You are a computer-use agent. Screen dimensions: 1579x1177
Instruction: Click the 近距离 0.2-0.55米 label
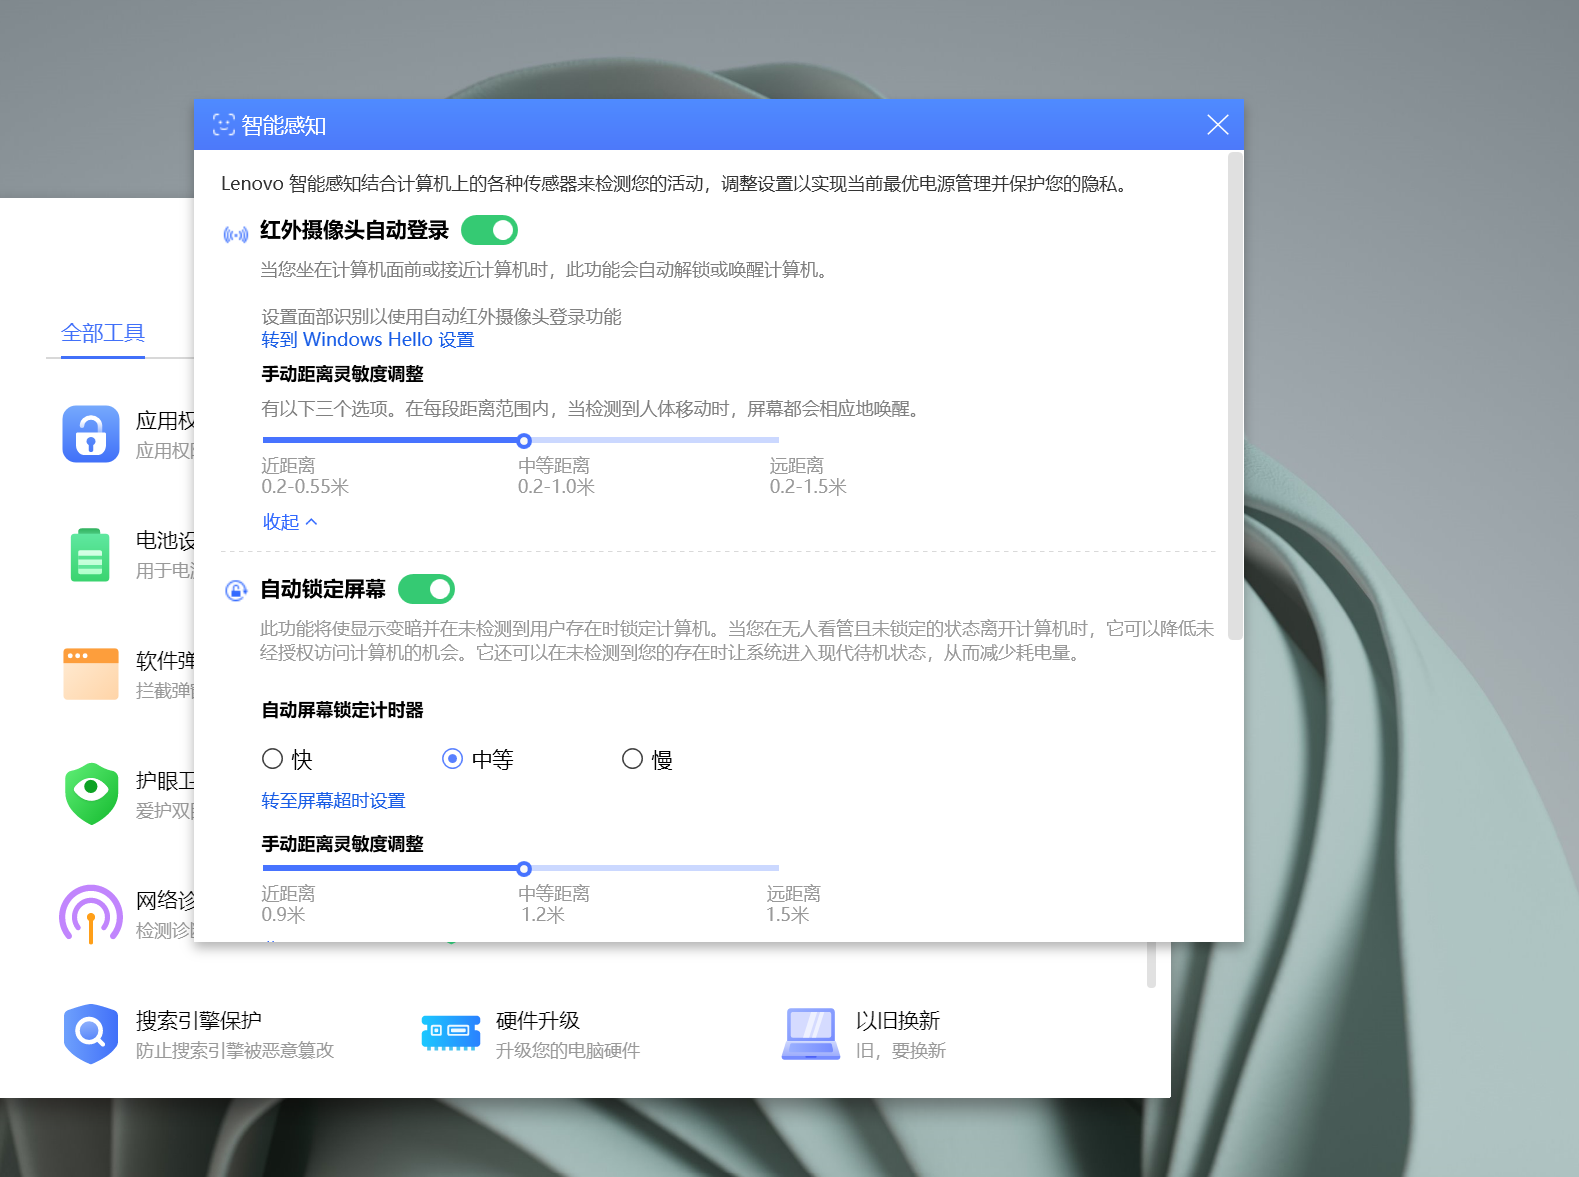tap(305, 476)
